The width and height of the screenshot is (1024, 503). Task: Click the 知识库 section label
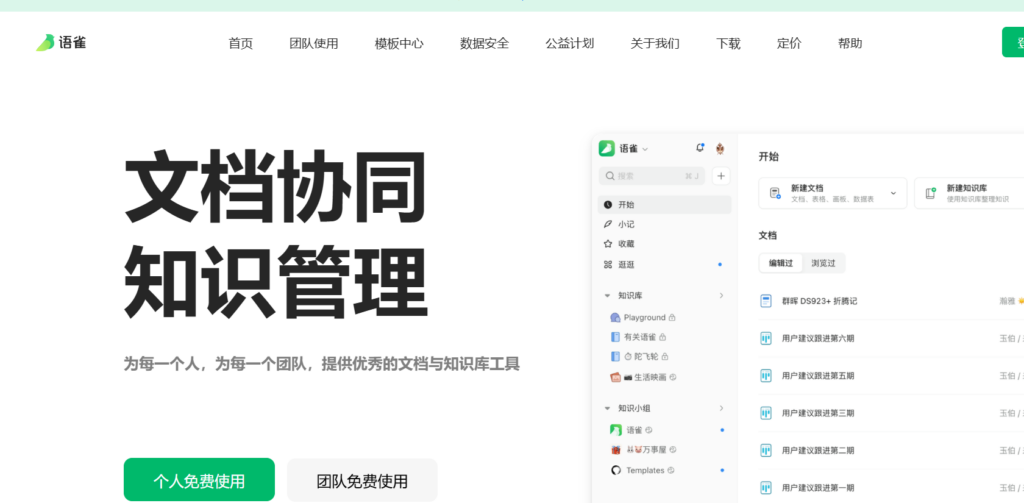[630, 296]
